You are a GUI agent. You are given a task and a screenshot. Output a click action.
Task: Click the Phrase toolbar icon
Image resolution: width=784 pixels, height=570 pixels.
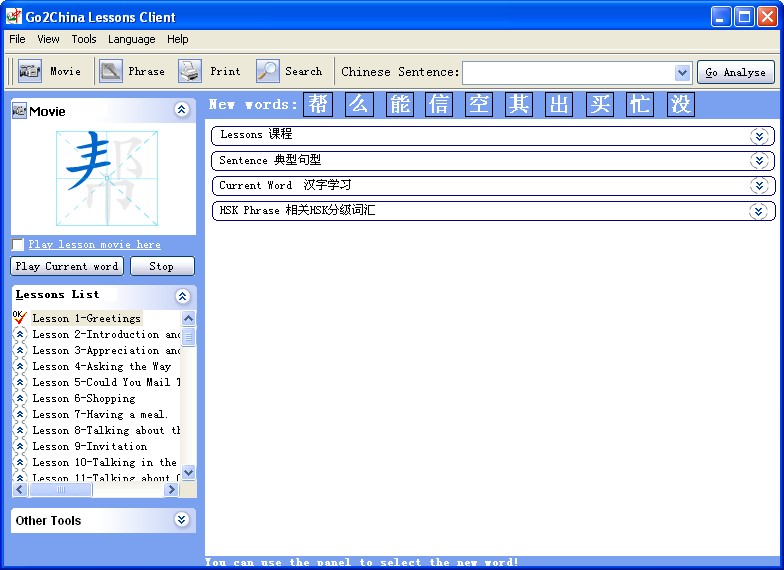tap(110, 72)
